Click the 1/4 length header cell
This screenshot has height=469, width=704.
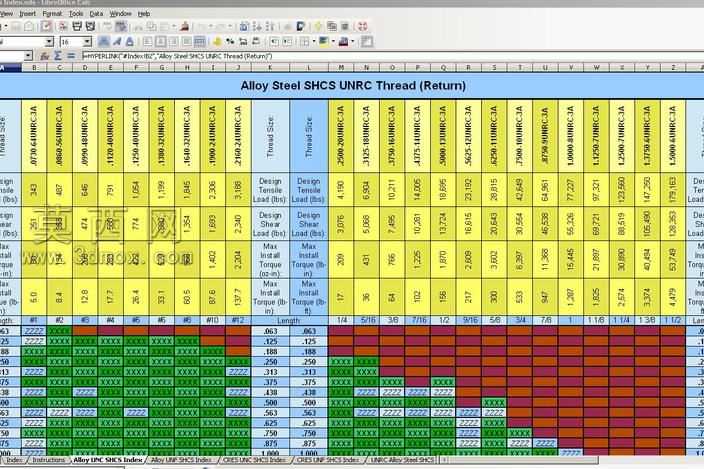click(341, 320)
